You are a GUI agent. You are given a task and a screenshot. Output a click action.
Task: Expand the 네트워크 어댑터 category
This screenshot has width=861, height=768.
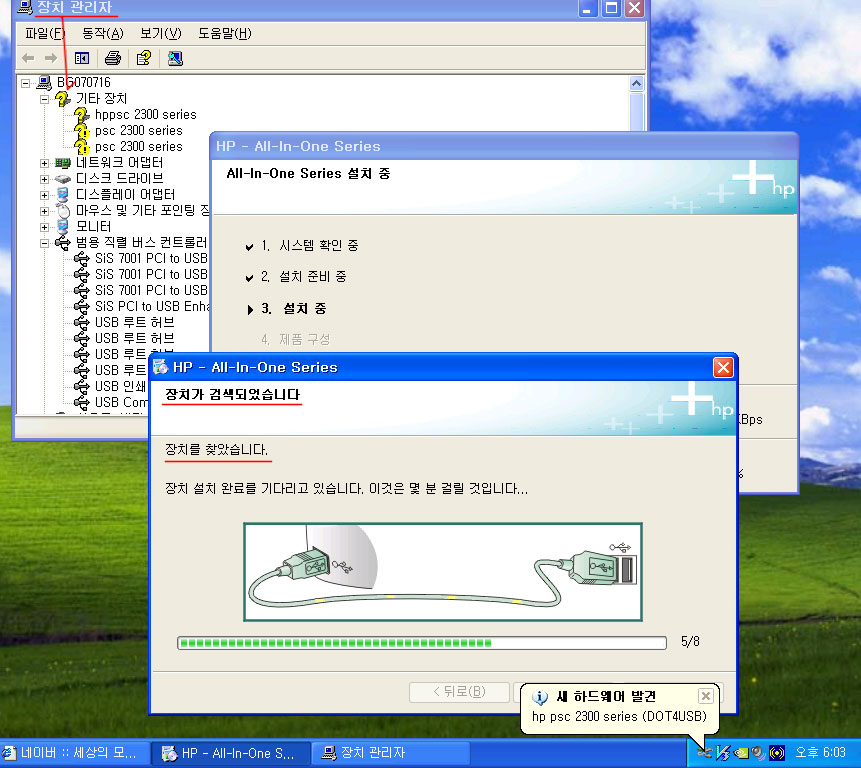coord(44,163)
